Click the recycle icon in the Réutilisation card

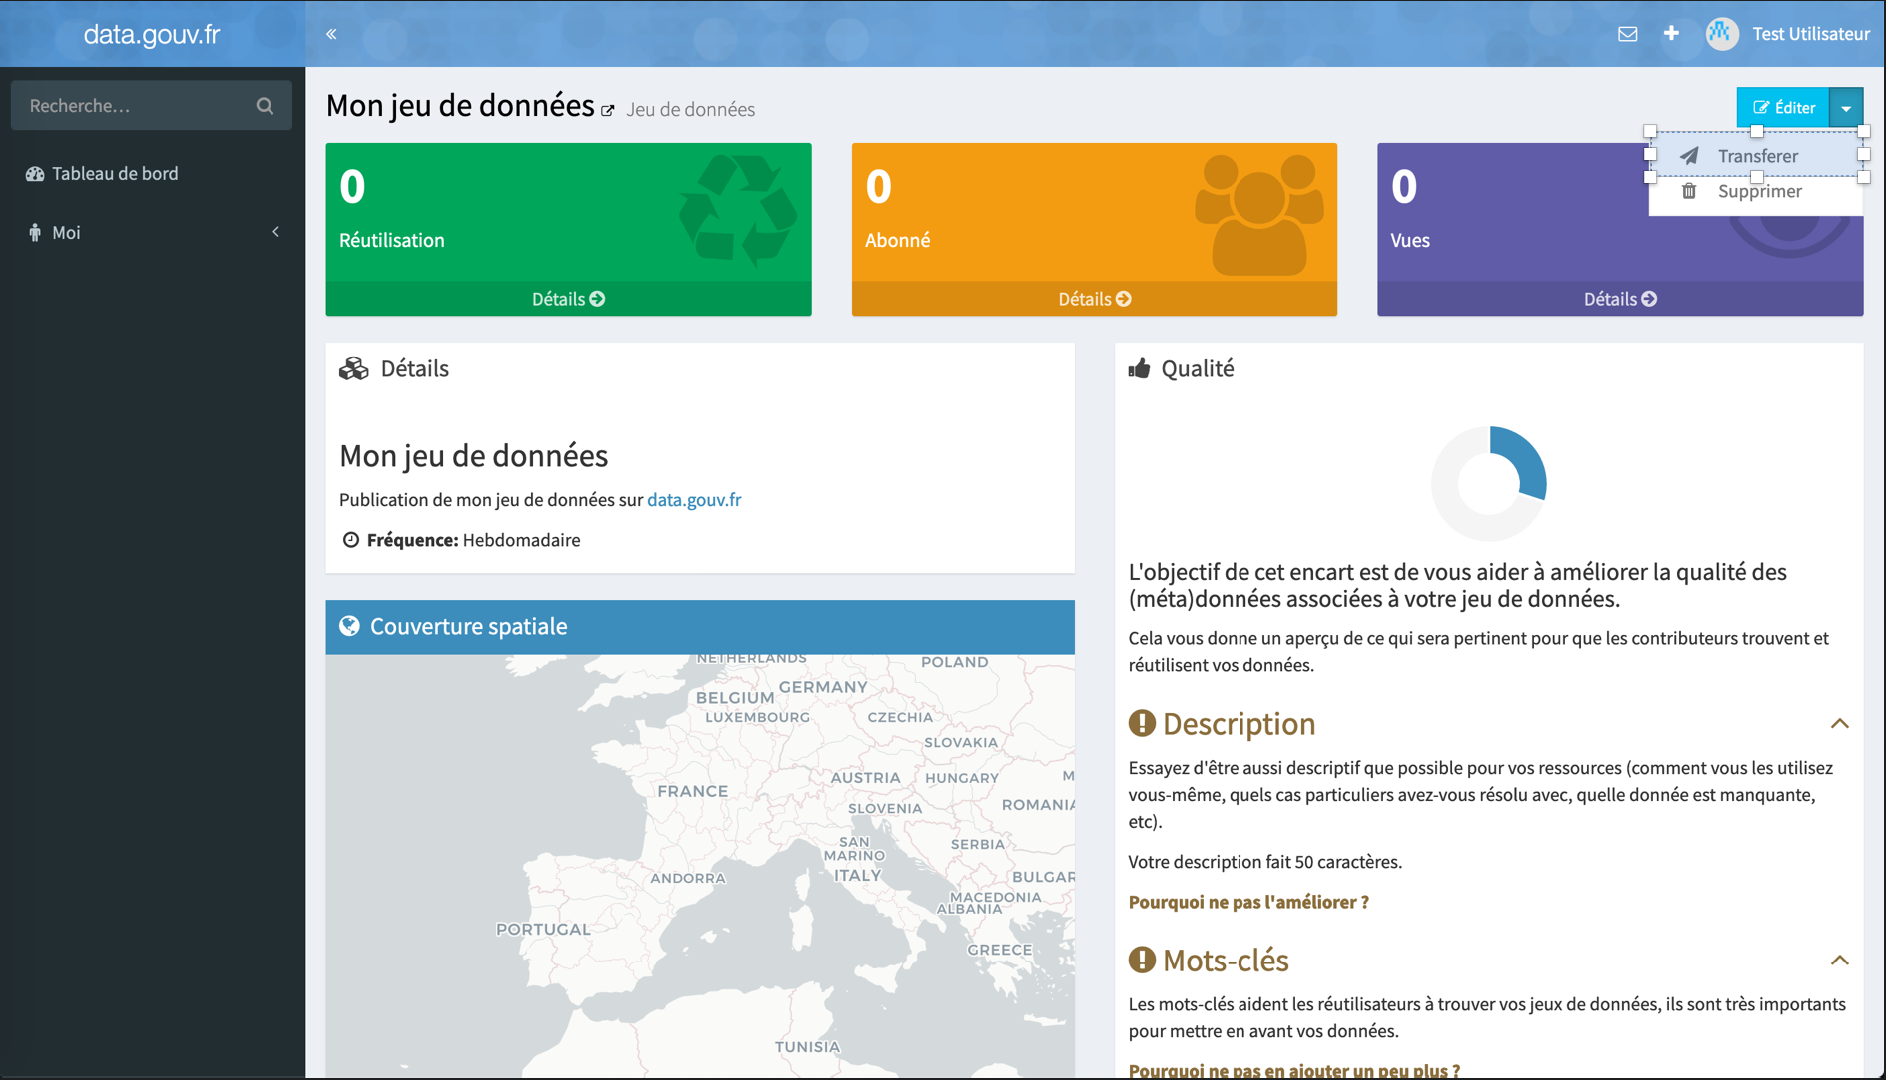(x=738, y=211)
